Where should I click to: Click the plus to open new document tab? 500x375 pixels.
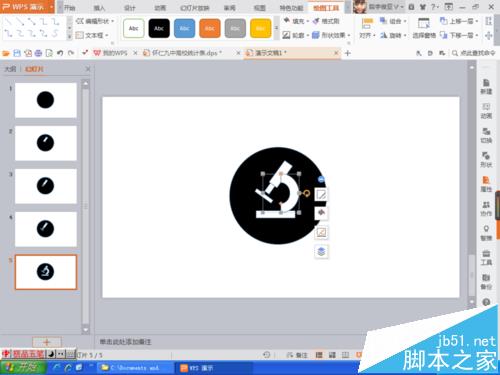point(347,53)
